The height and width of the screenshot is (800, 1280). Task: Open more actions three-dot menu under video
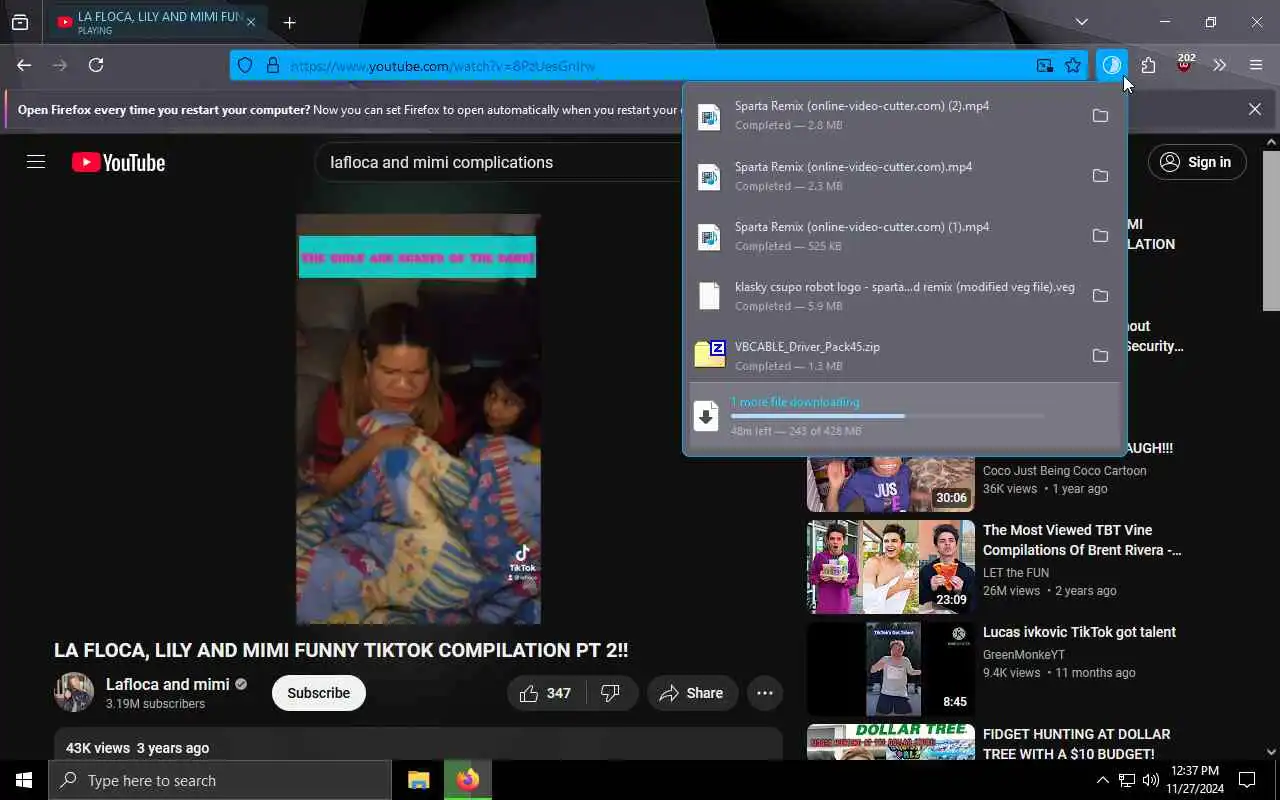click(765, 693)
